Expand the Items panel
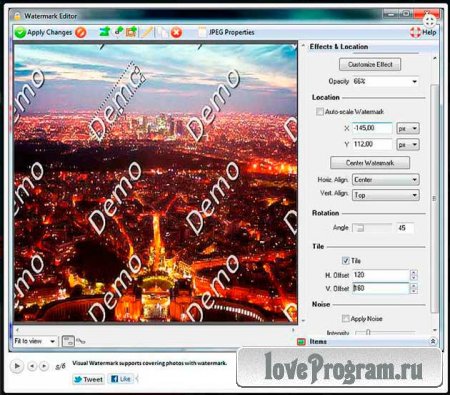The image size is (450, 395). [433, 341]
